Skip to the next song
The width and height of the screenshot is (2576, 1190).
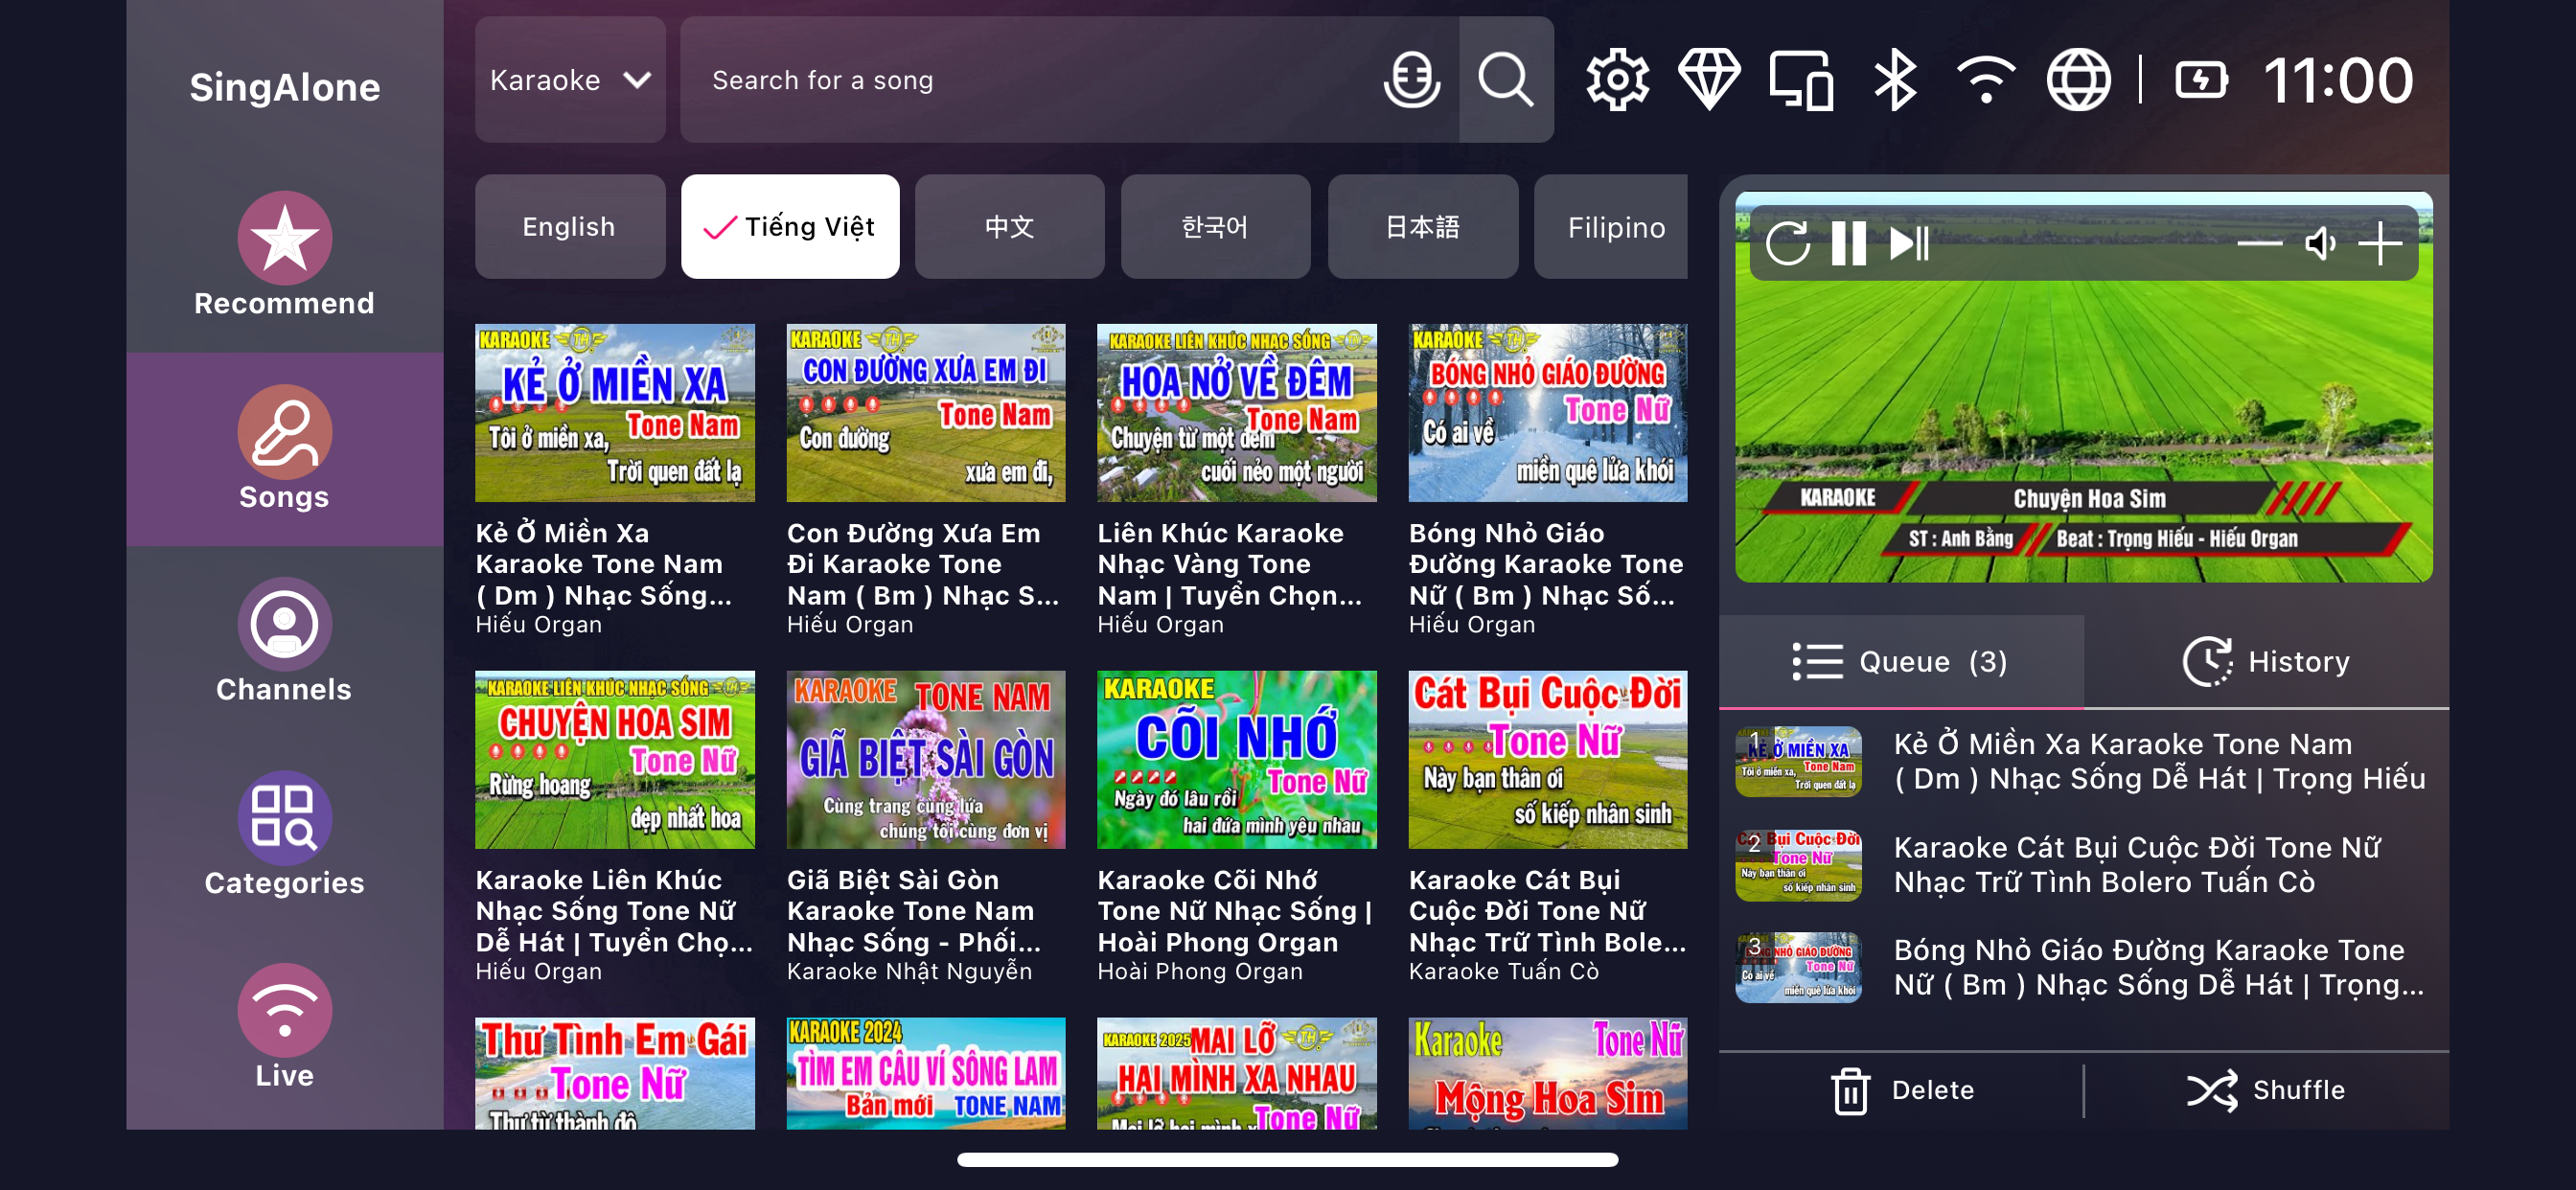(1909, 243)
